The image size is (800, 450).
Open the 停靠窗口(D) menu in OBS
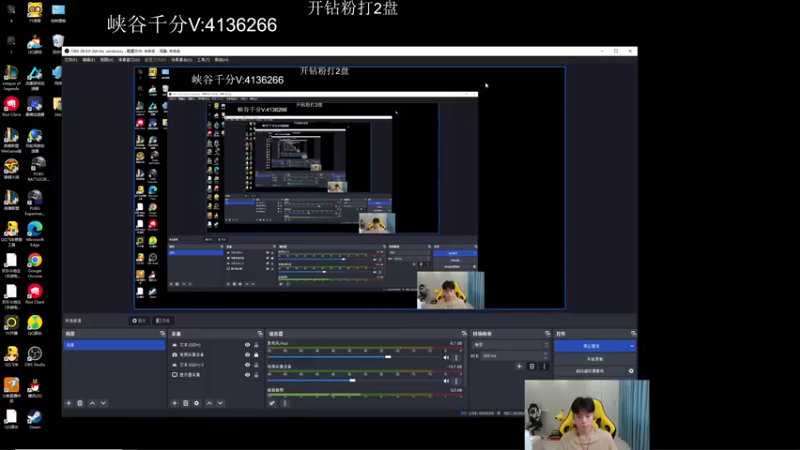129,60
